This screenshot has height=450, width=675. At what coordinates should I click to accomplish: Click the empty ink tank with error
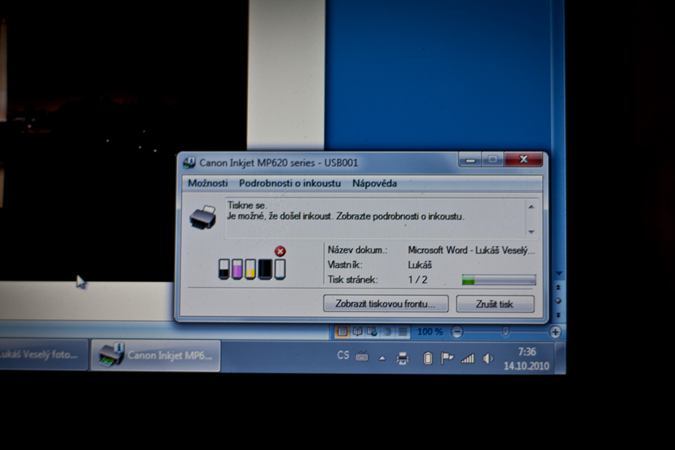279,269
